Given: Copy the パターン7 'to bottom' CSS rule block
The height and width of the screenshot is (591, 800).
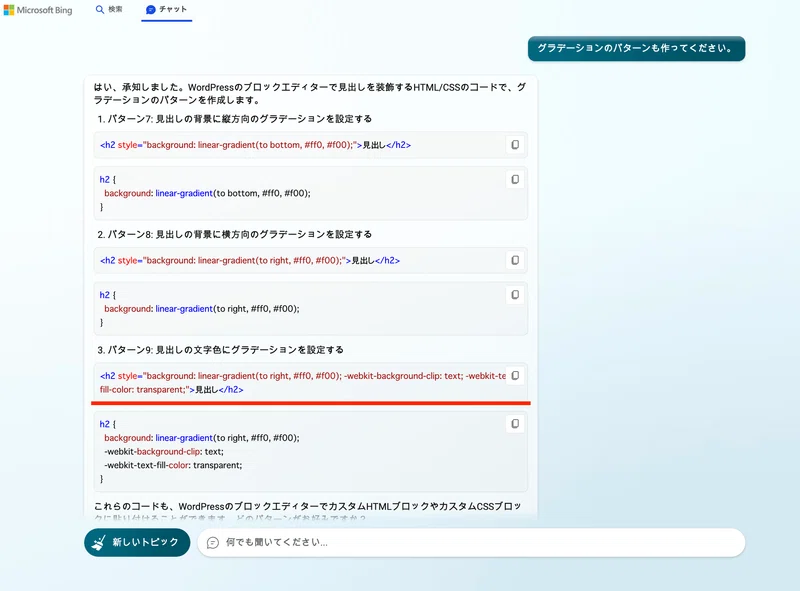Looking at the screenshot, I should [515, 180].
